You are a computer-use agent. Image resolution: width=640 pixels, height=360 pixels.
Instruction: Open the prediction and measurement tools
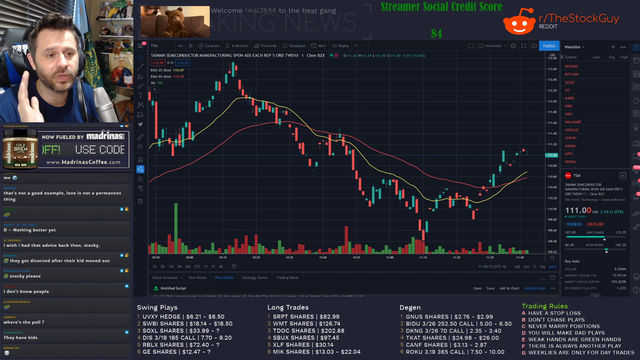pos(140,115)
